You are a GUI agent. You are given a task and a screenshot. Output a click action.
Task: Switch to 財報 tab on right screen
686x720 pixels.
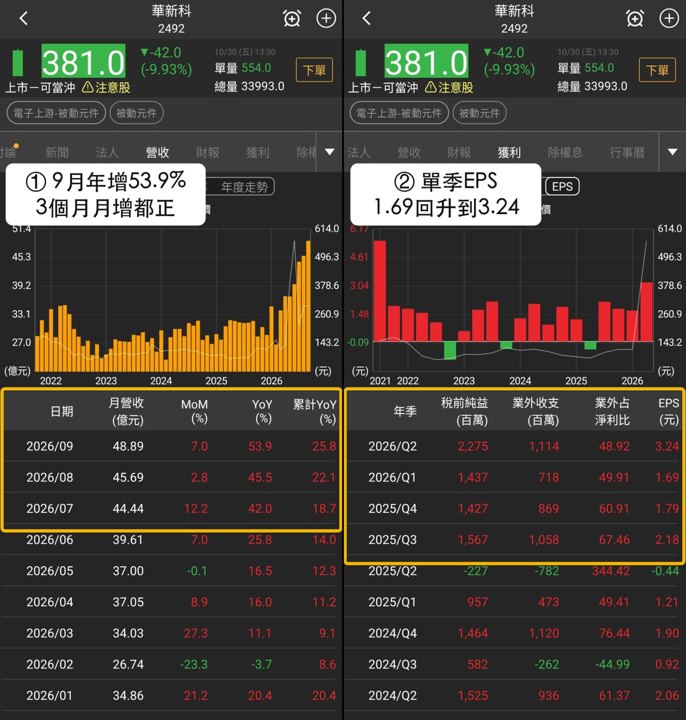(x=459, y=152)
